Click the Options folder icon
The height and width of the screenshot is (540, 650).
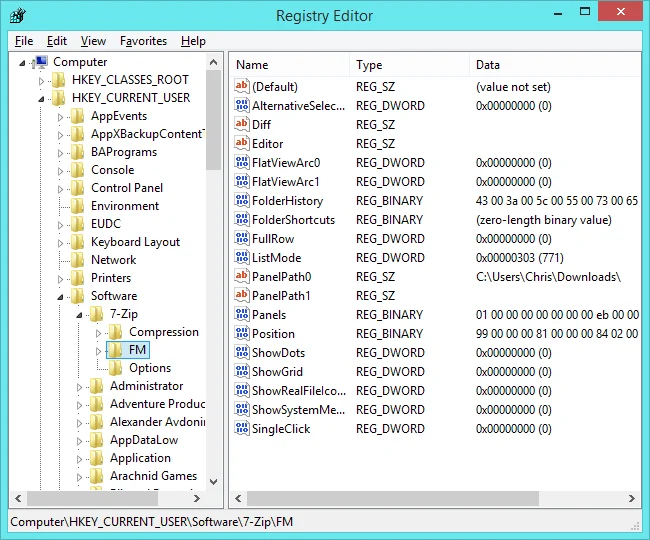click(115, 368)
